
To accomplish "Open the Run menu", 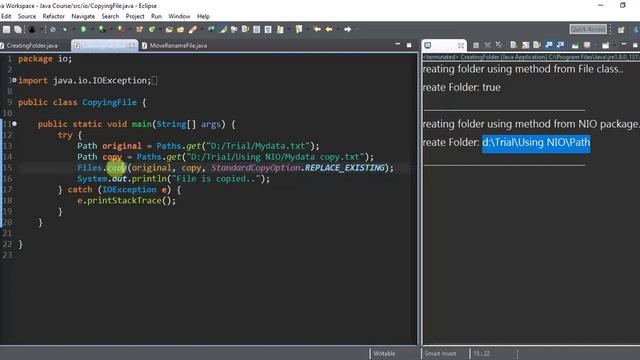I will coord(156,16).
